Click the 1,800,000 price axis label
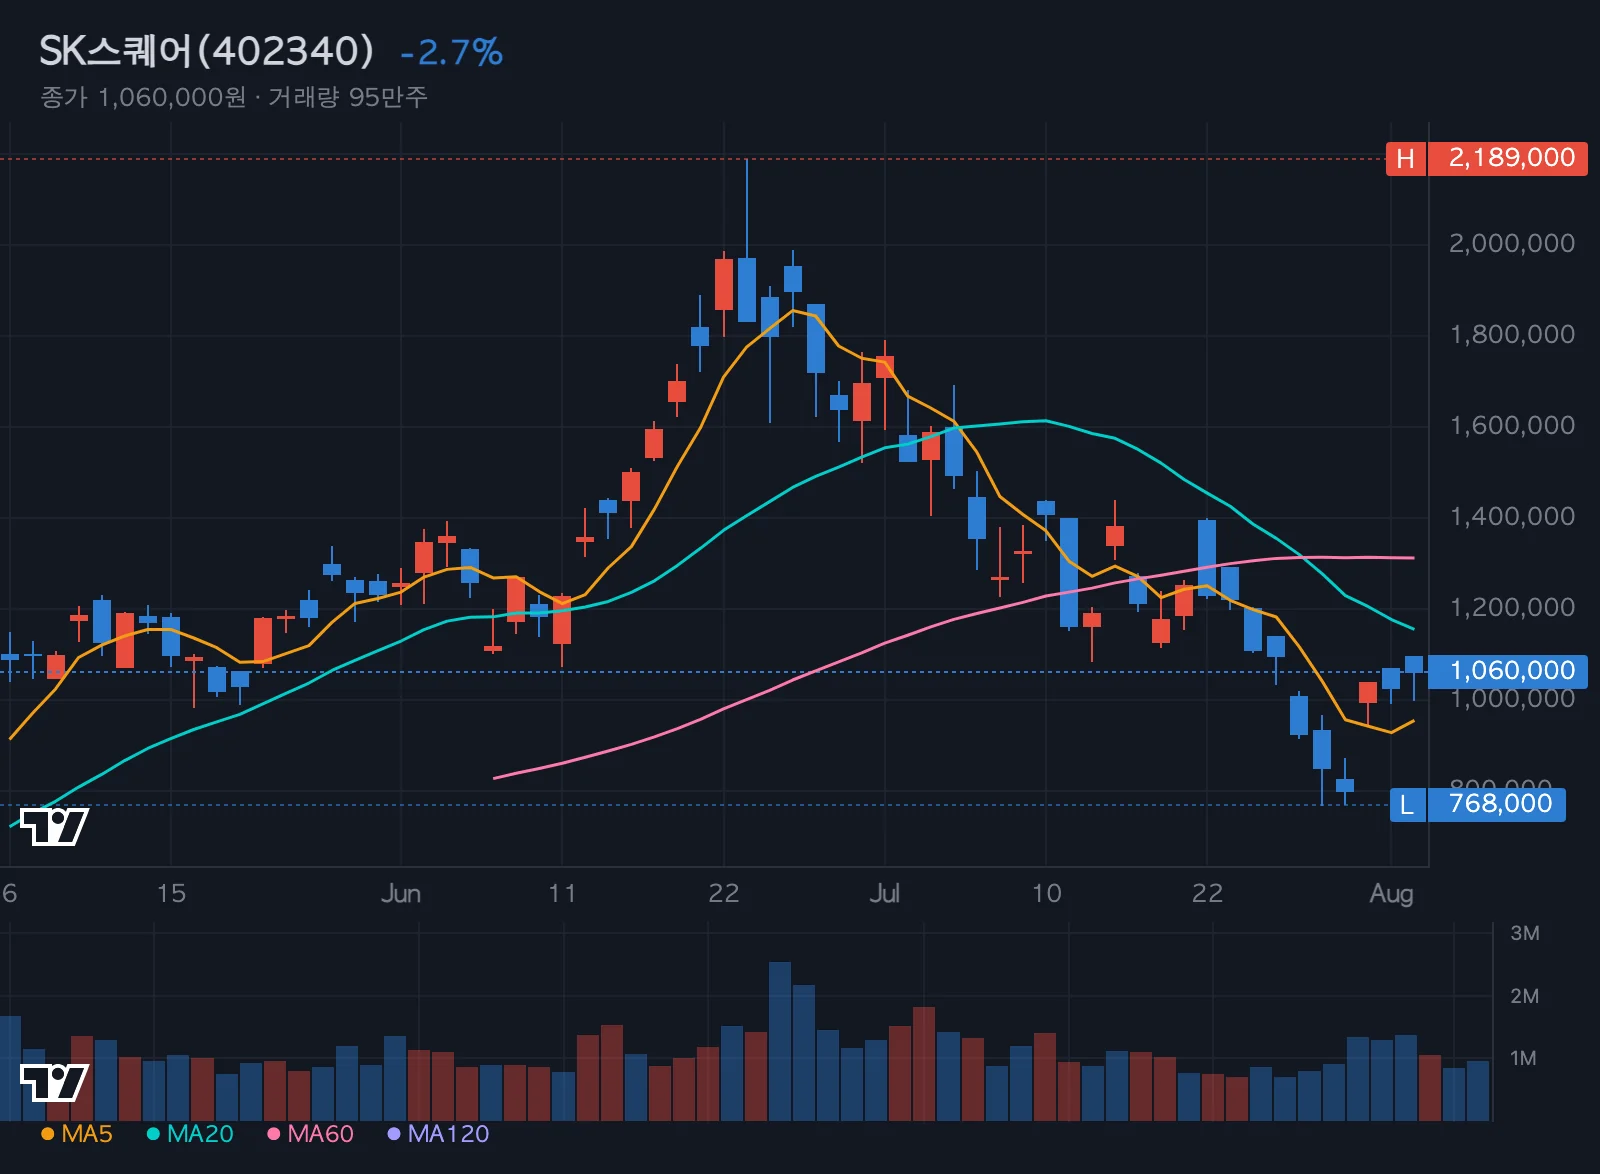 point(1512,334)
